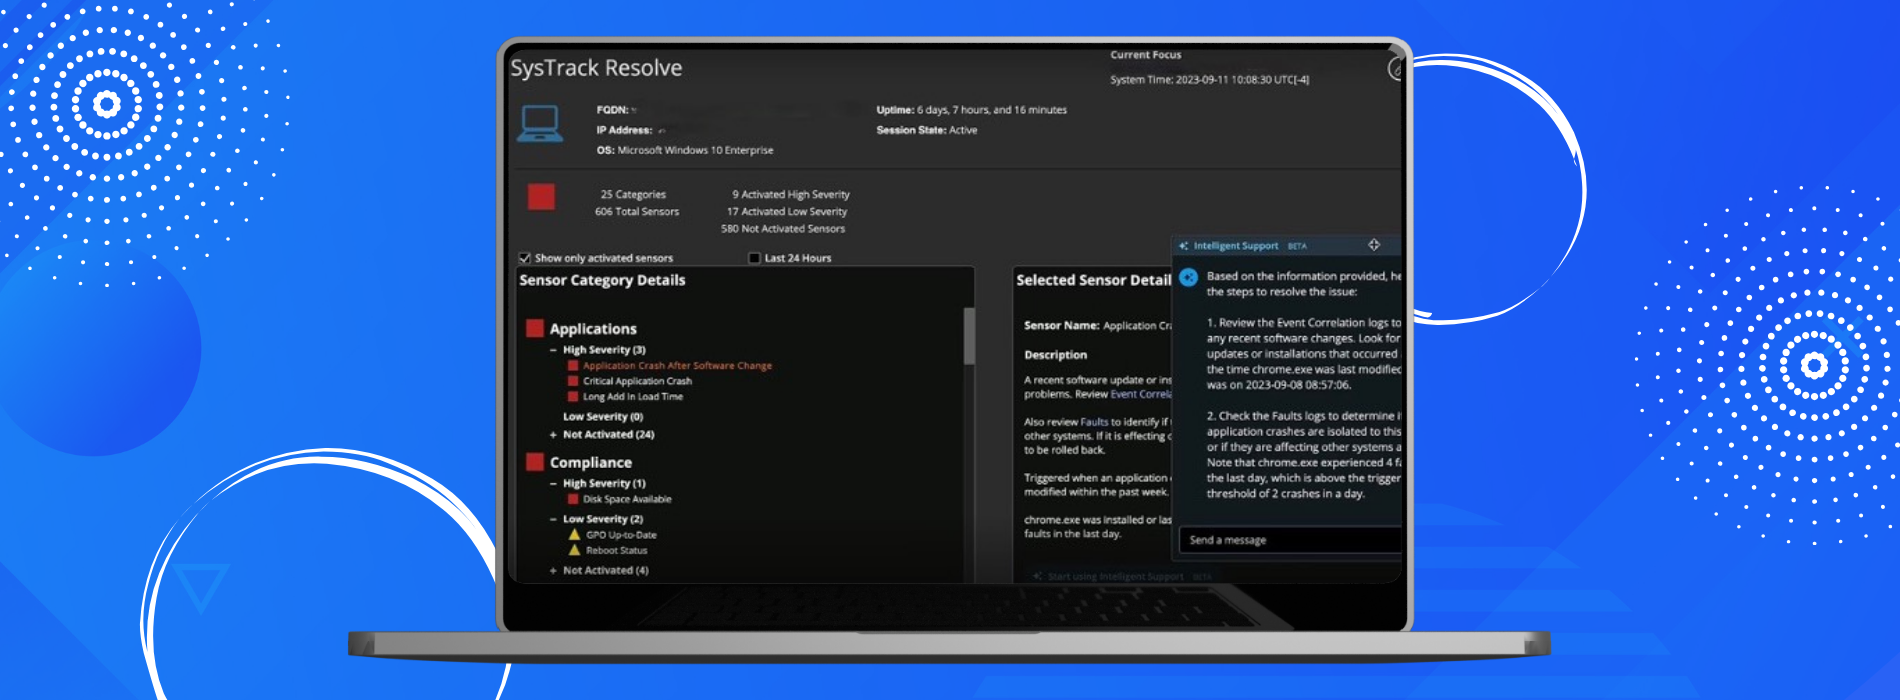Click Start using Intelligent Support link
This screenshot has height=700, width=1900.
(x=1115, y=577)
